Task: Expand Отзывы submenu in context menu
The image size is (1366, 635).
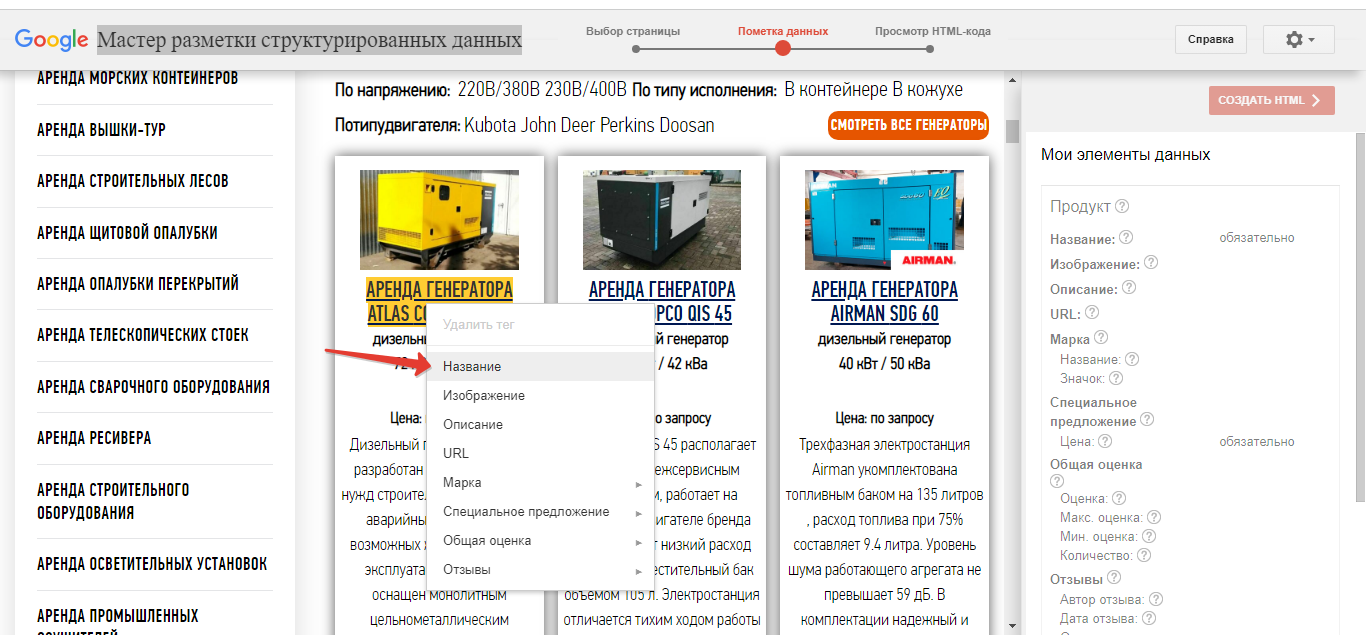Action: [540, 570]
